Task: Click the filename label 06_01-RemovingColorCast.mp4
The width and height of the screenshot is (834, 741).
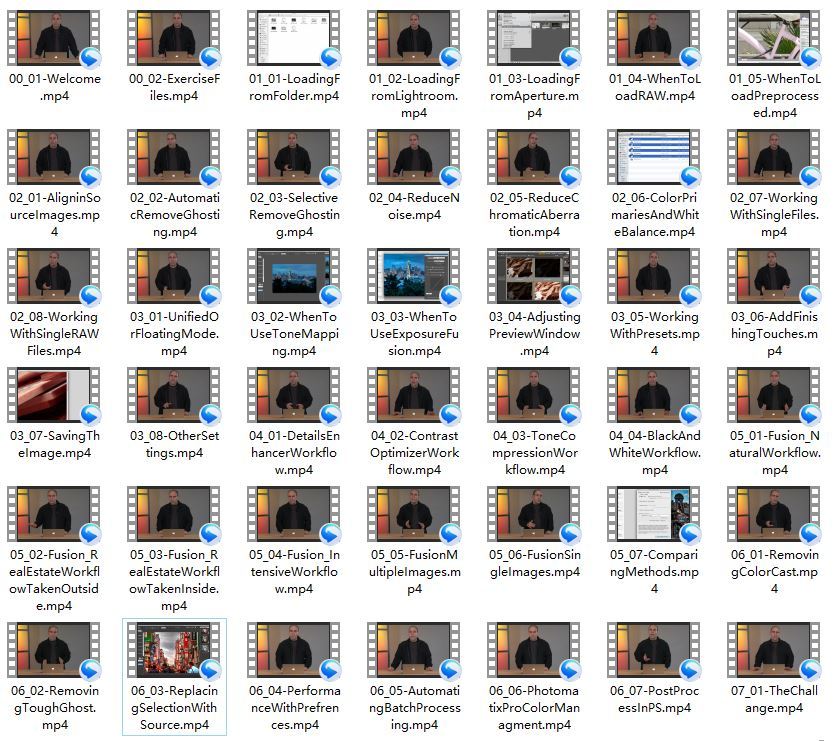Action: tap(774, 572)
